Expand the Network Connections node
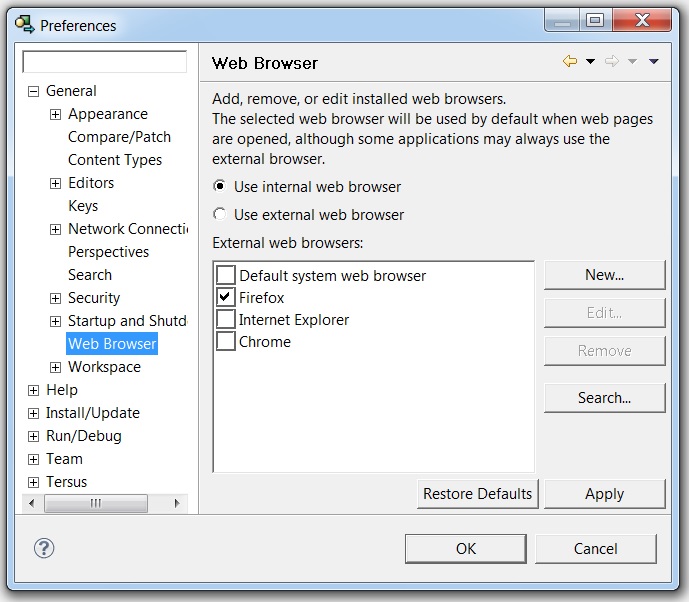Screen dimensions: 689x602 point(55,229)
